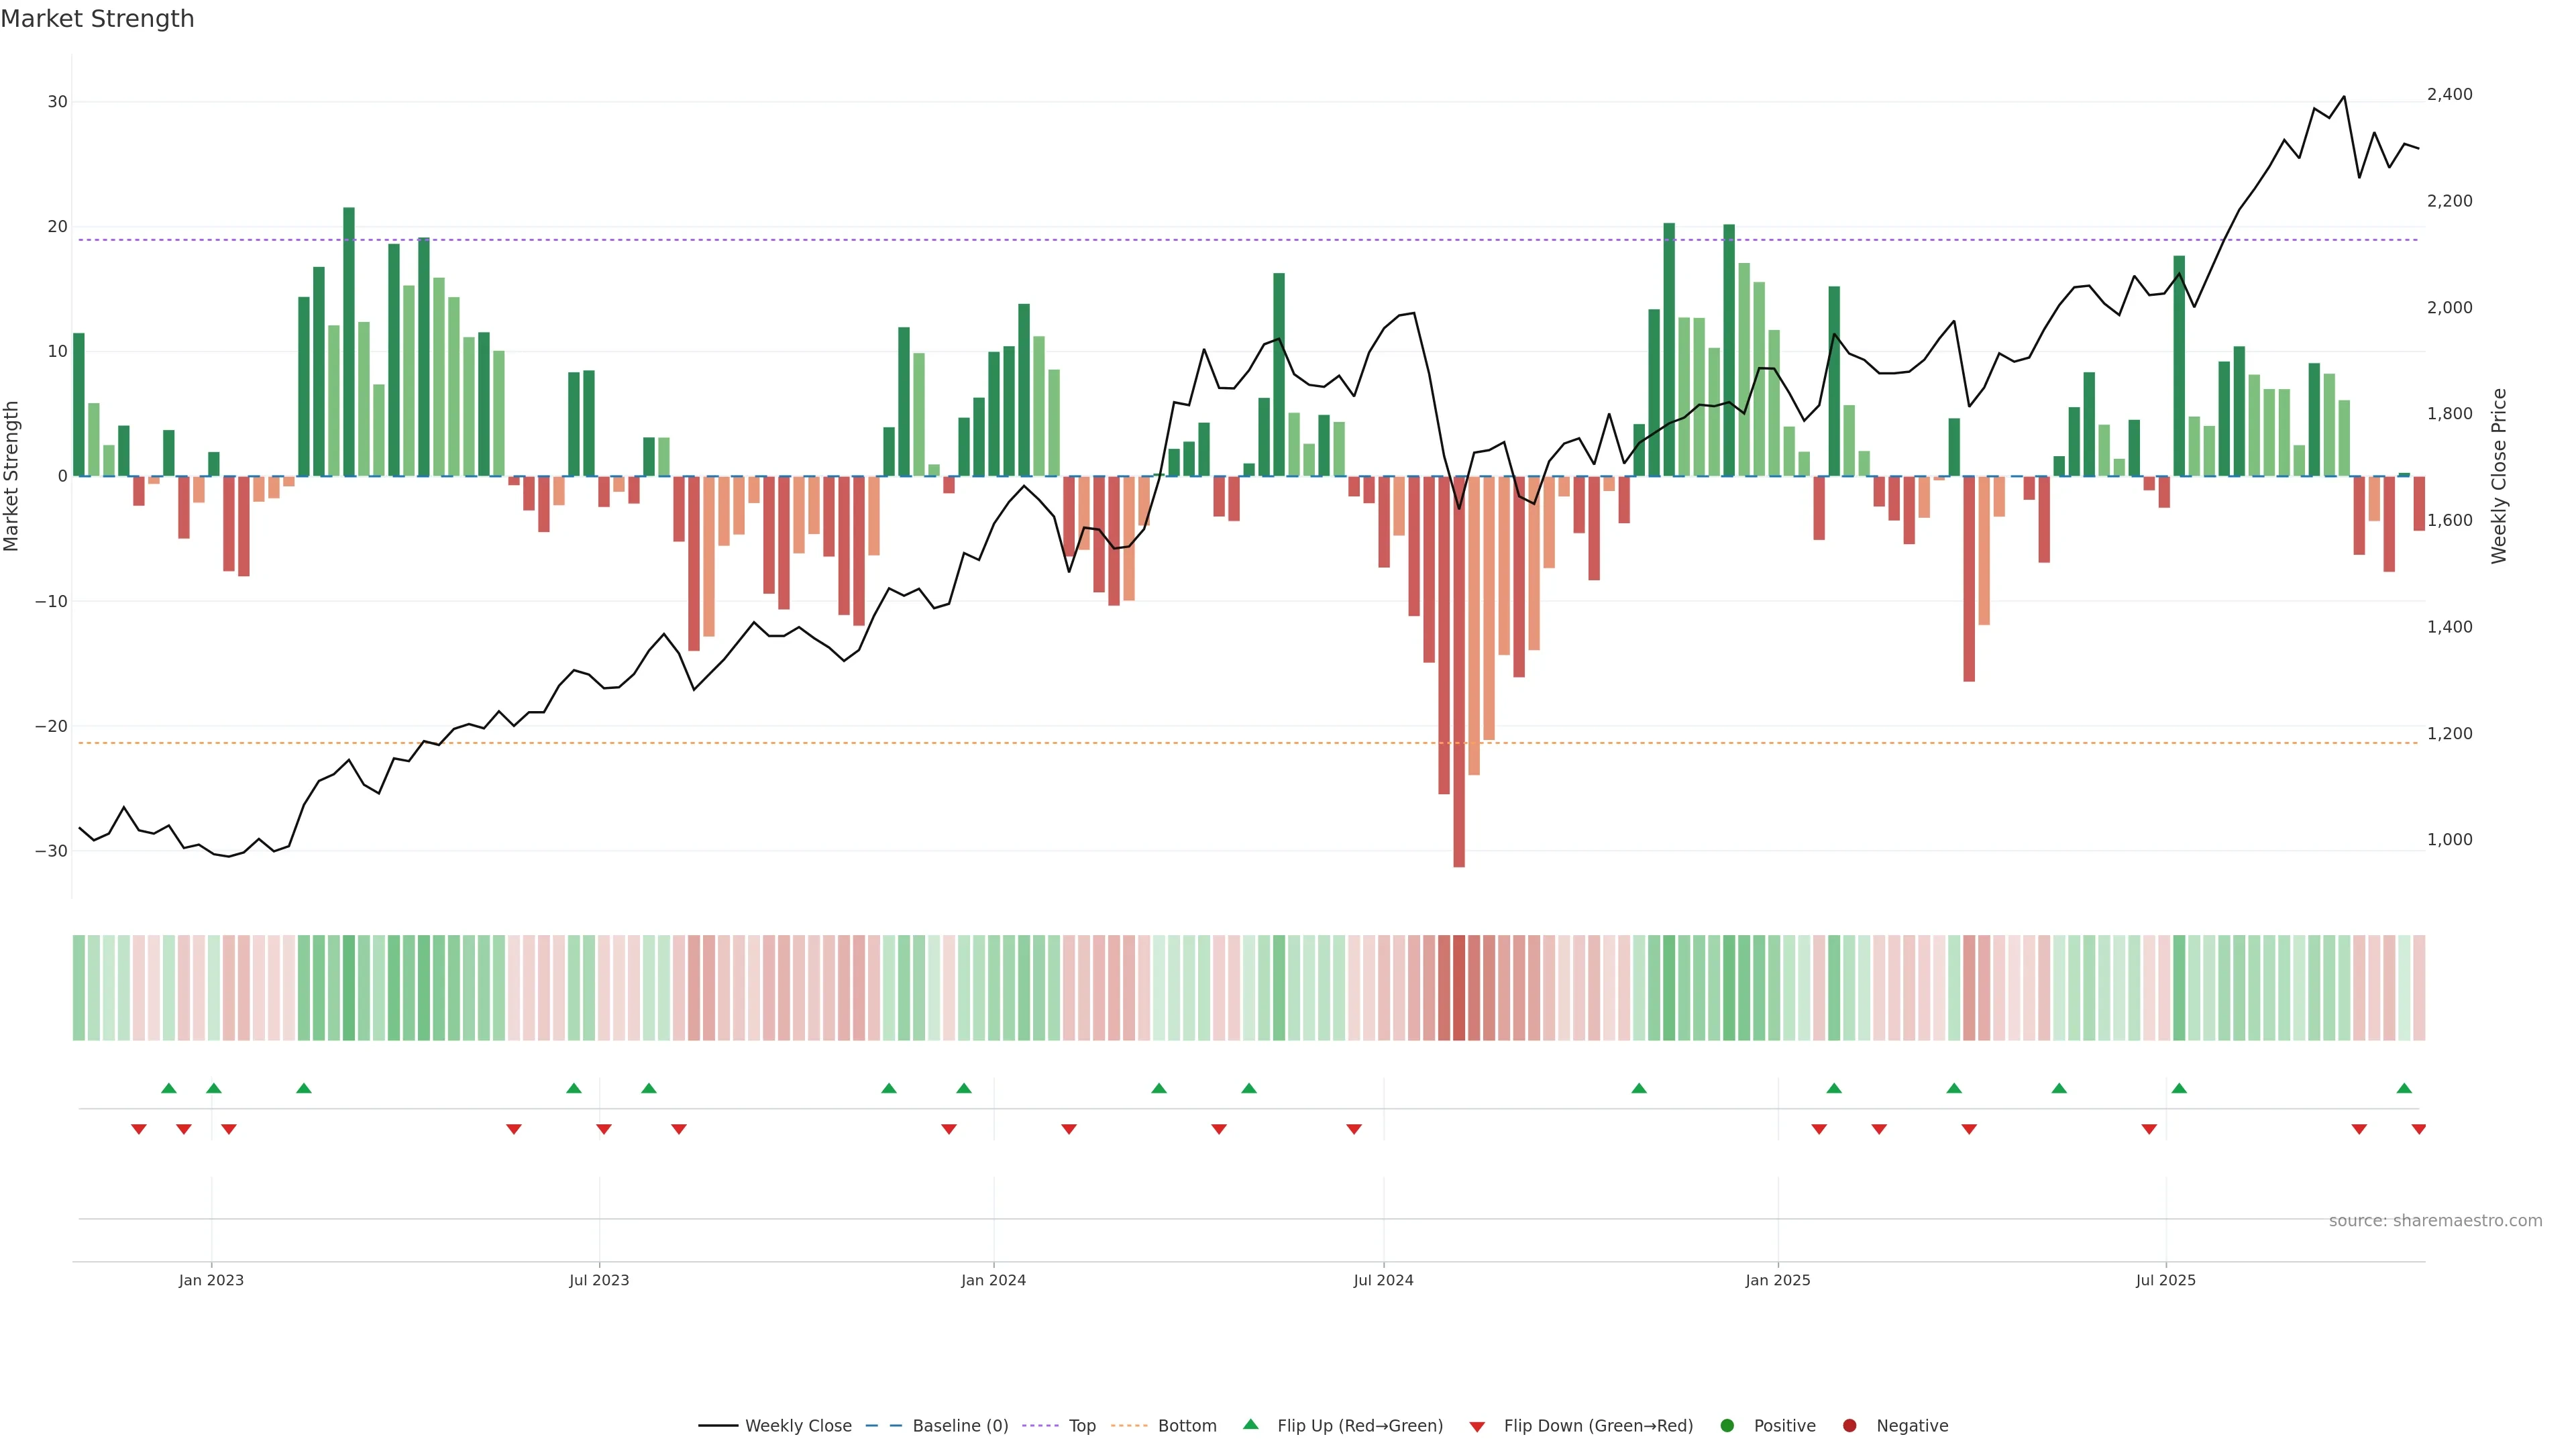This screenshot has height=1449, width=2576.
Task: Click green Positive circle legend icon
Action: click(1727, 1426)
